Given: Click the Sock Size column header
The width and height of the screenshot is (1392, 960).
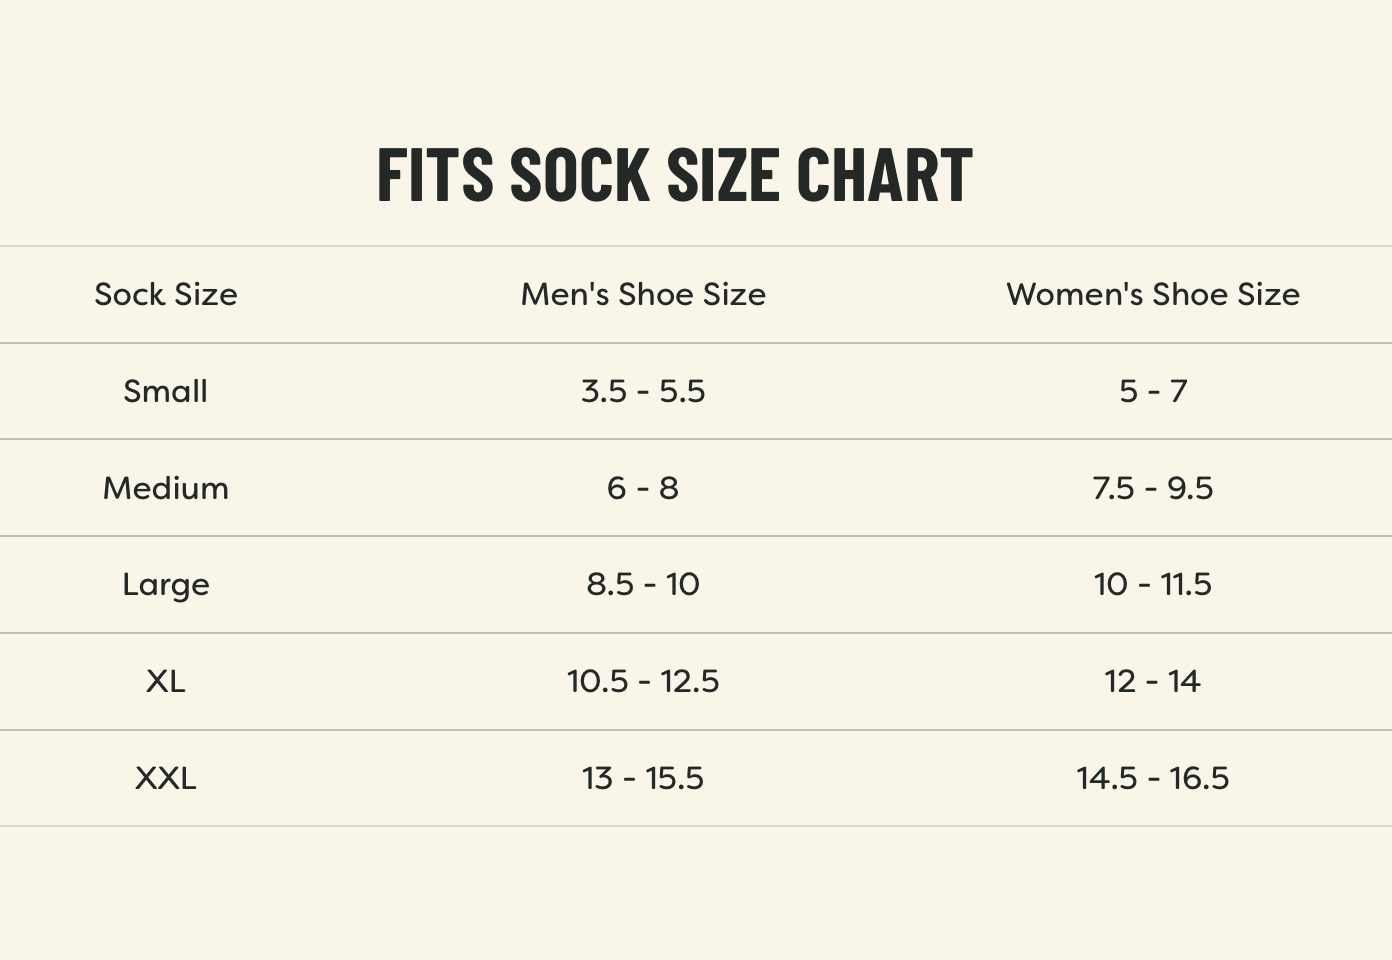Looking at the screenshot, I should click(x=166, y=294).
